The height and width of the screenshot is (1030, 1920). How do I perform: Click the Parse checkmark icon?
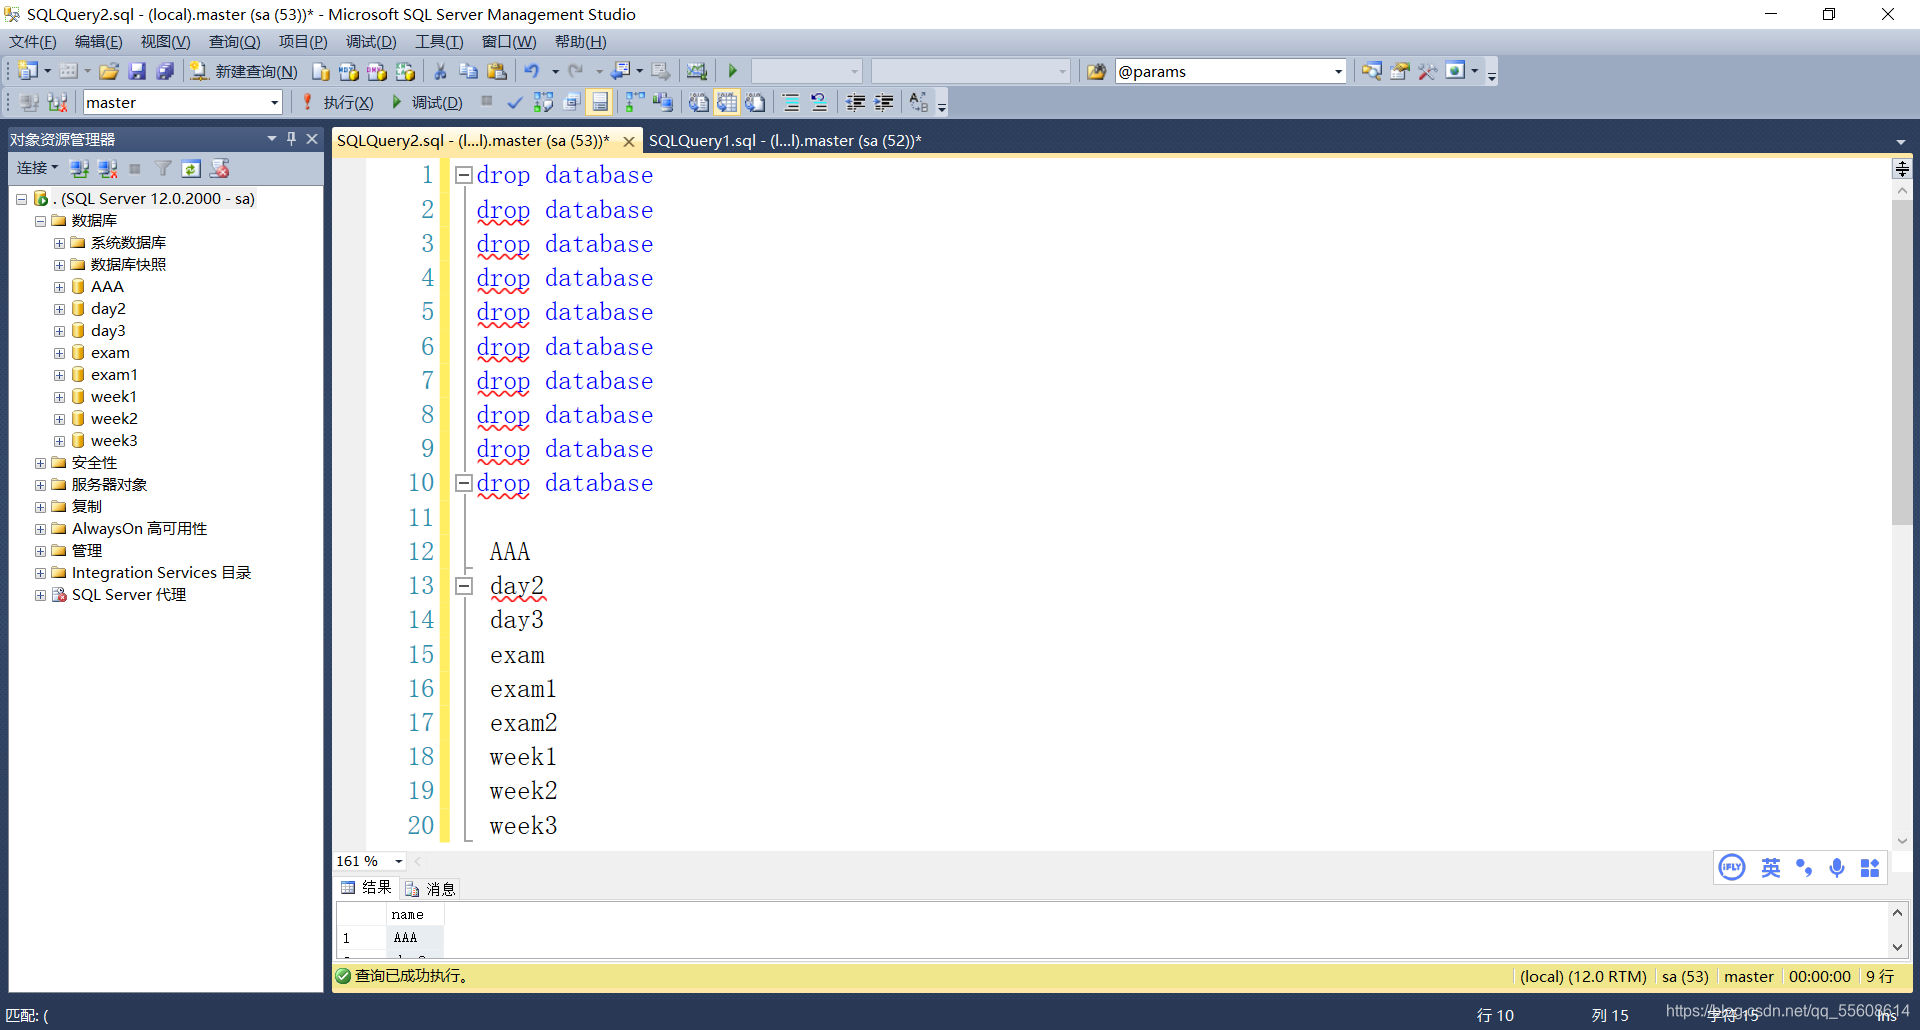point(514,102)
